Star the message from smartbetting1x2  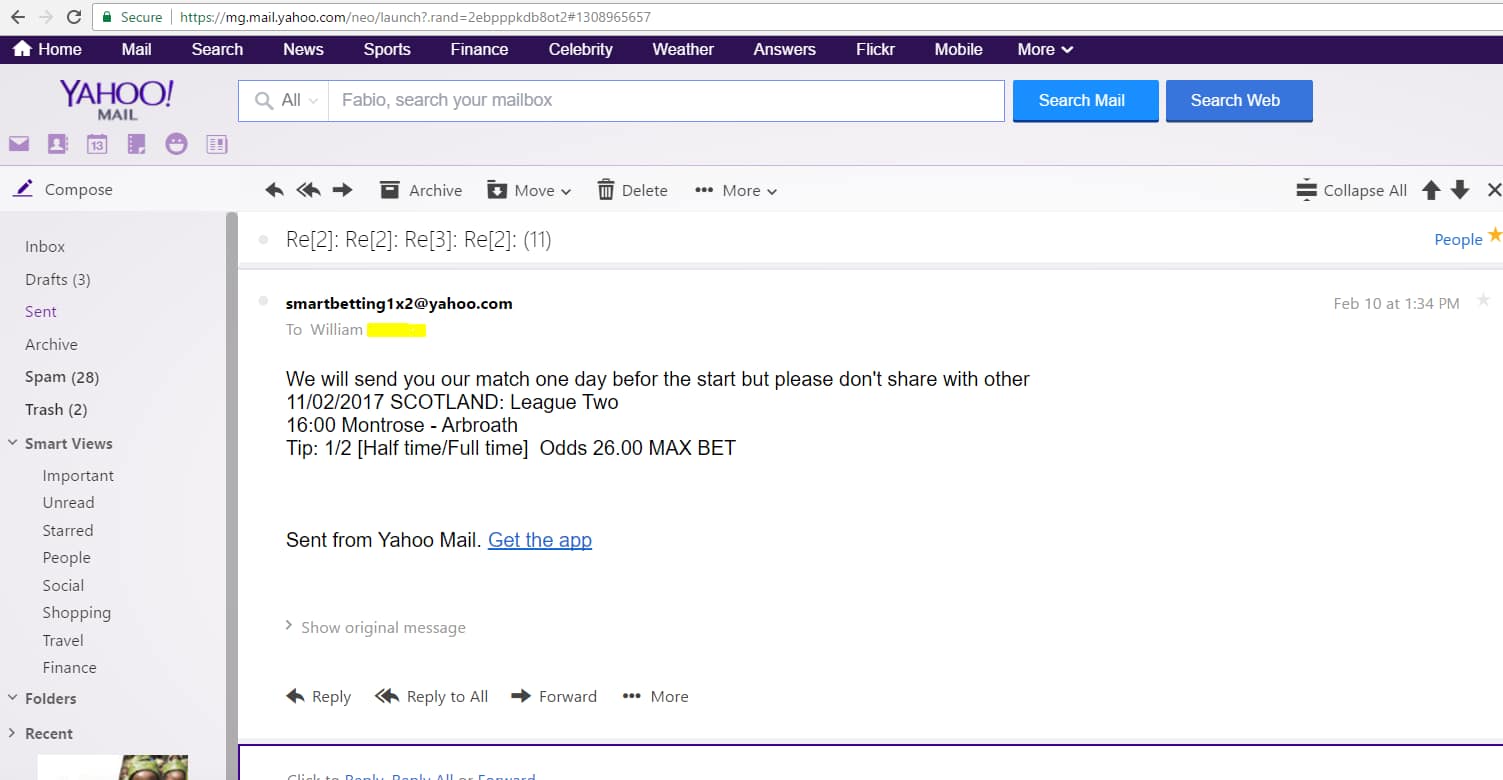[x=1483, y=301]
